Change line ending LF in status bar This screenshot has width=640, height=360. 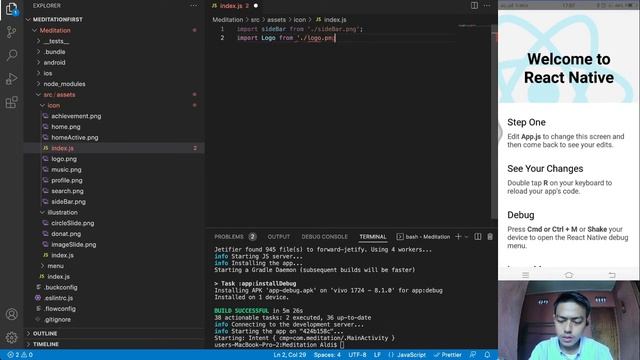coord(377,355)
